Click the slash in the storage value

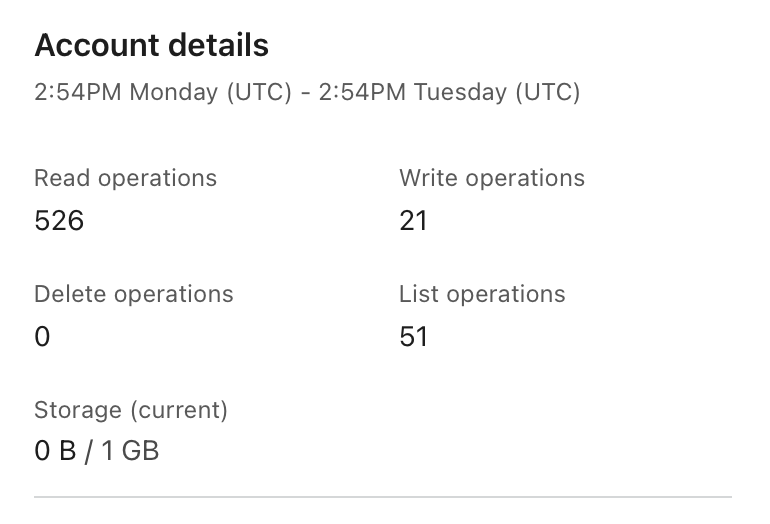(x=89, y=451)
